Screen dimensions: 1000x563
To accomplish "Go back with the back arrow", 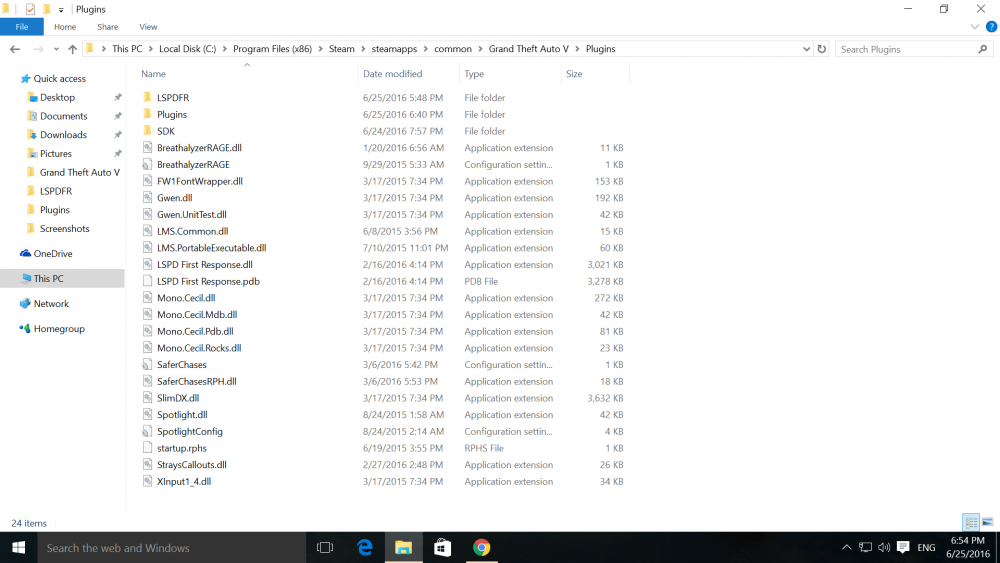I will (15, 49).
